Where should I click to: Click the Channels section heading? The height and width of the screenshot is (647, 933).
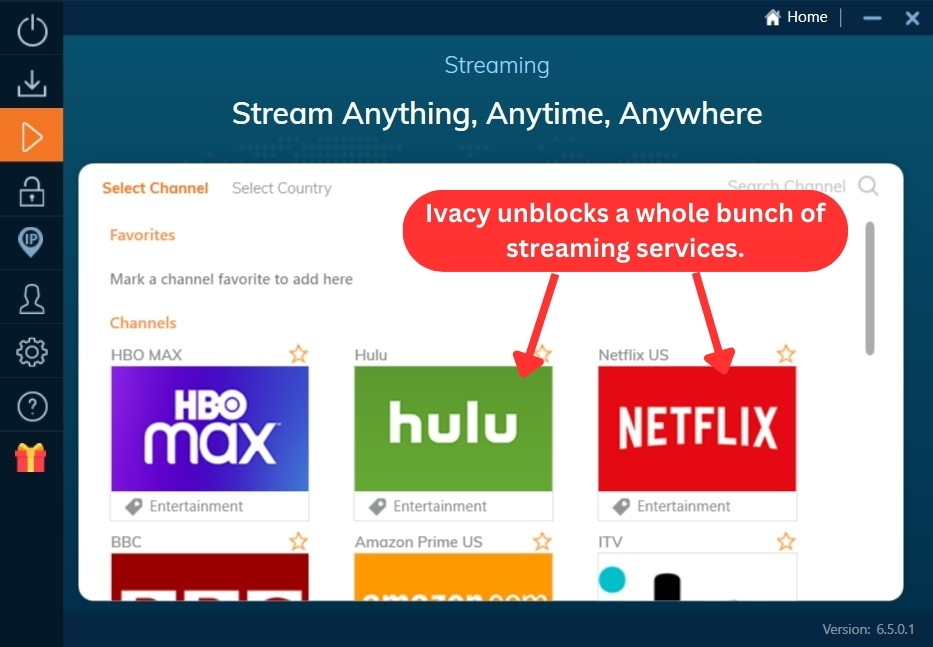point(143,323)
